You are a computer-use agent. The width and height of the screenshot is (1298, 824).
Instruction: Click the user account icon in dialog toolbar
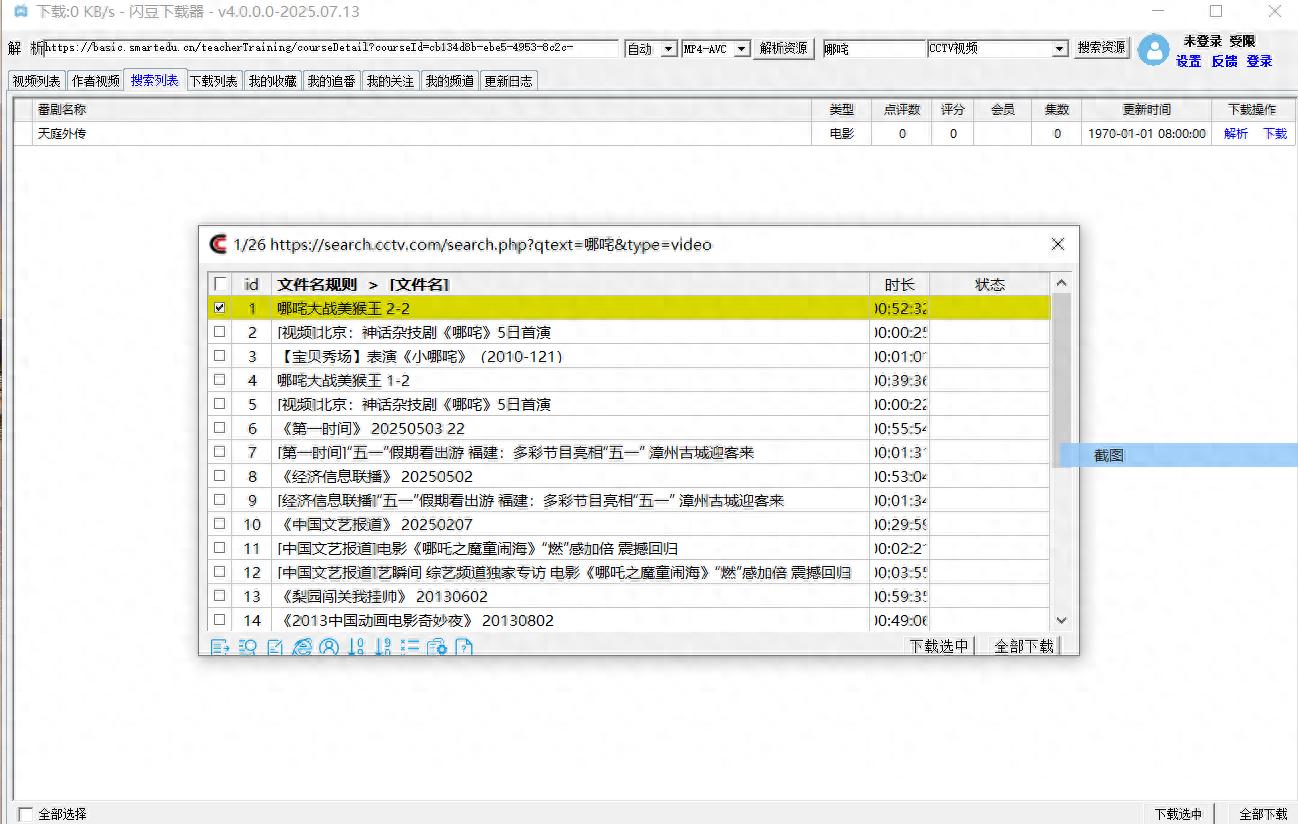(329, 647)
